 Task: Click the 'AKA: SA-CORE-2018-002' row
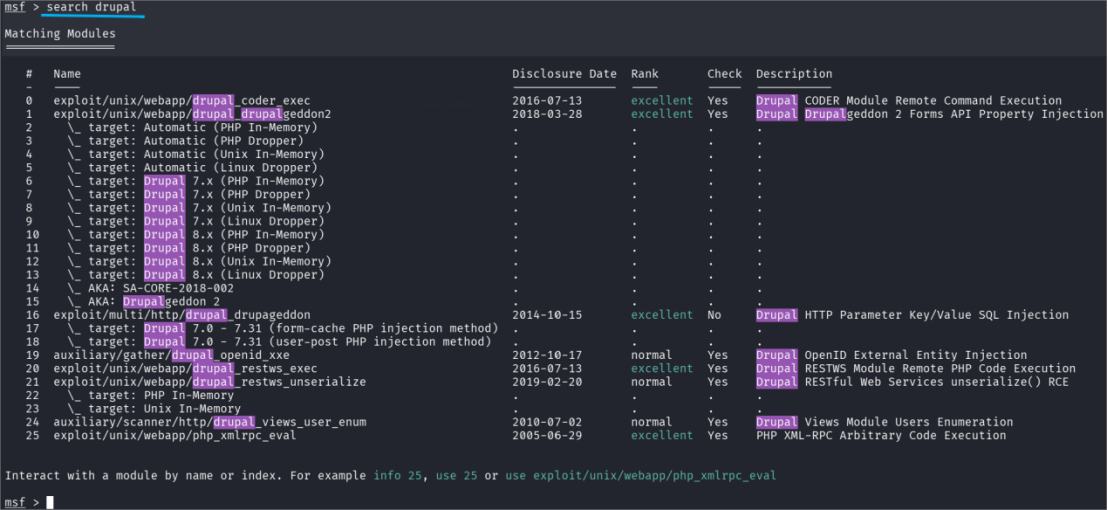click(x=151, y=289)
